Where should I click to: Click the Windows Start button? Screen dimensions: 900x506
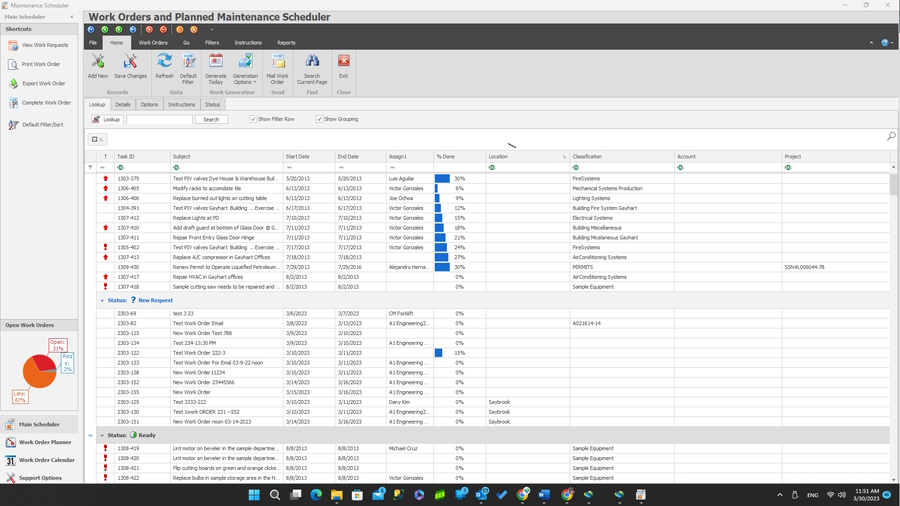(x=254, y=495)
